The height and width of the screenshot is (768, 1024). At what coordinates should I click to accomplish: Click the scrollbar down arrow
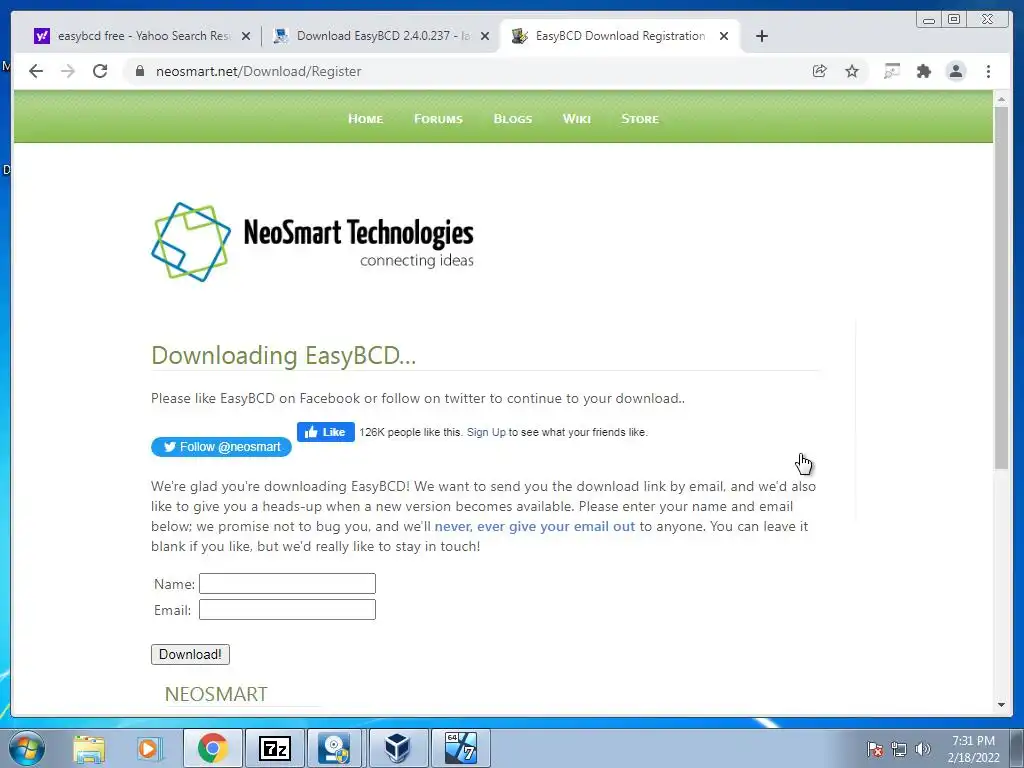point(1001,705)
